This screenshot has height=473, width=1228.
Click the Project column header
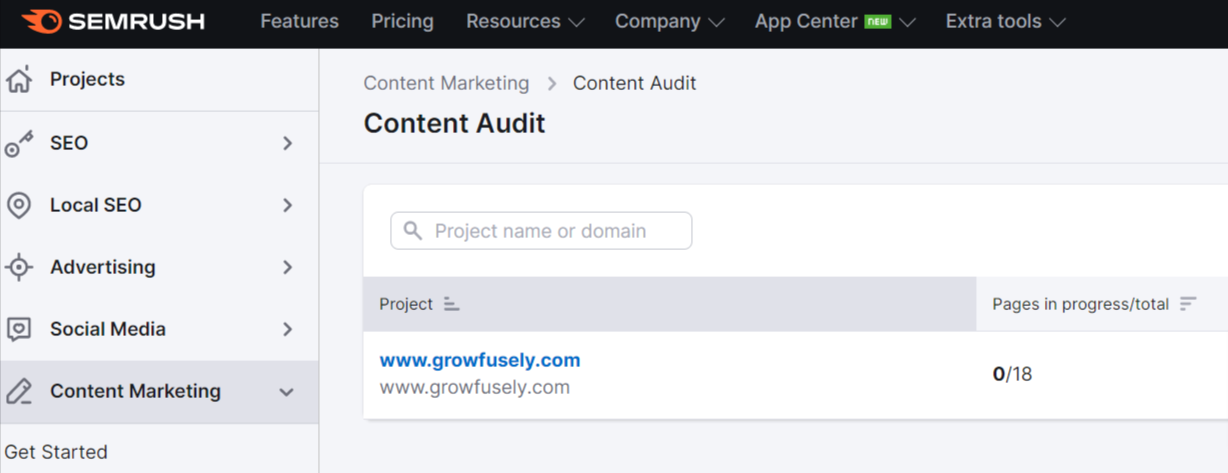670,304
